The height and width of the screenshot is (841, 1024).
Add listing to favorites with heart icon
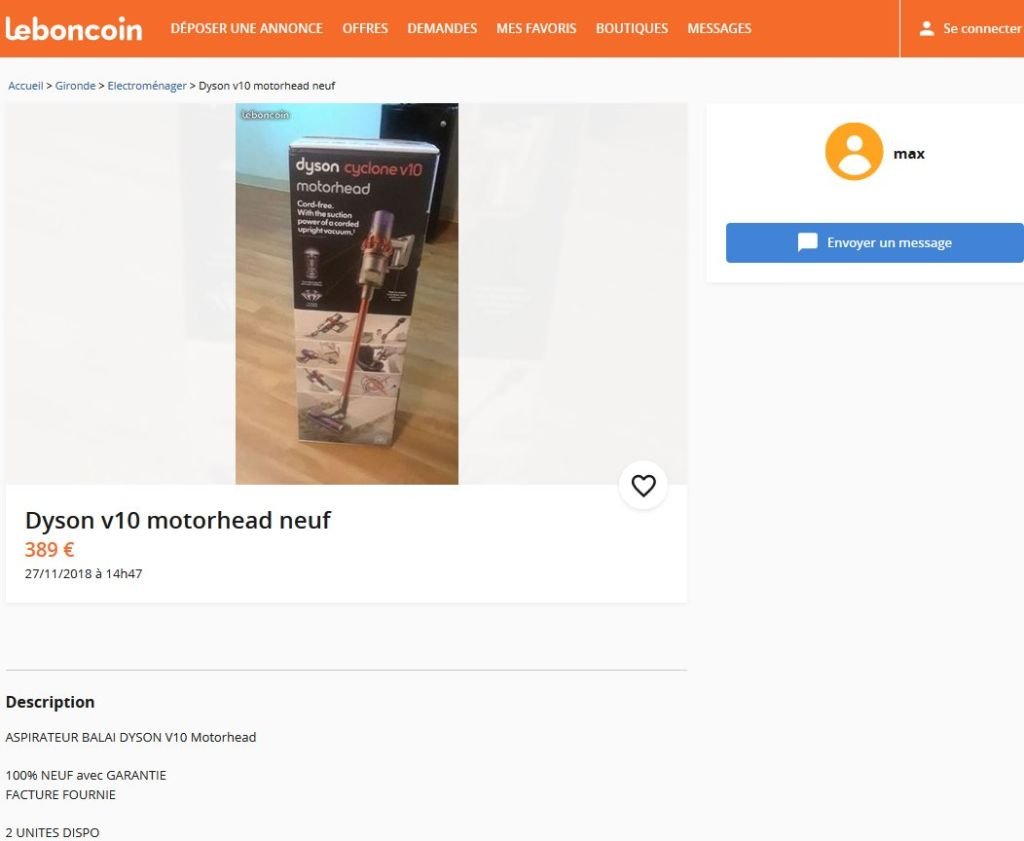click(643, 485)
